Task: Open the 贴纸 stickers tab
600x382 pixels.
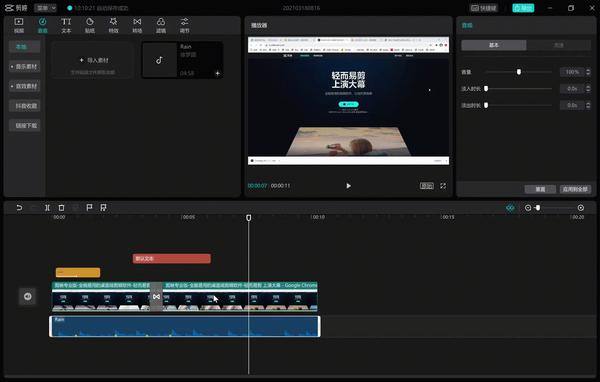Action: (90, 25)
